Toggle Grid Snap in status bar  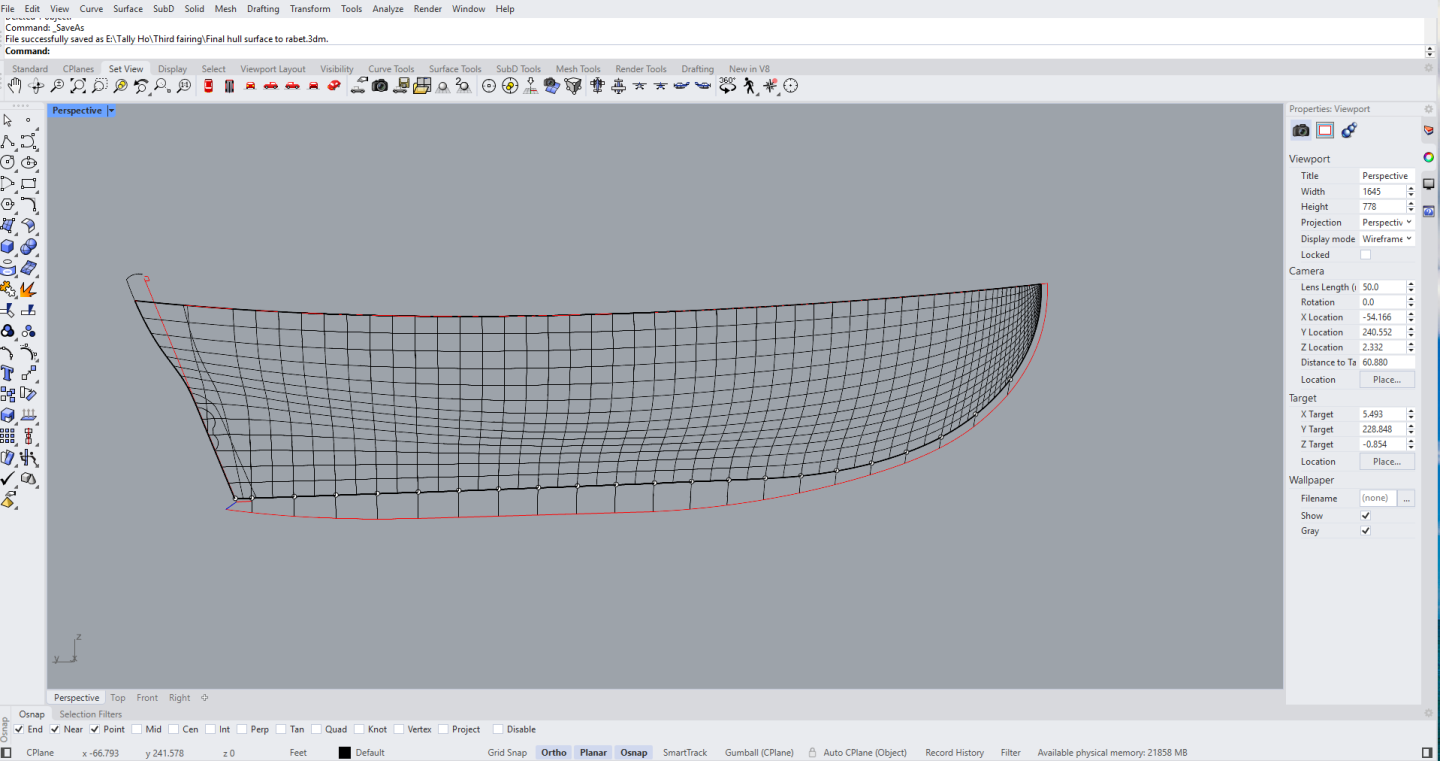pos(507,753)
